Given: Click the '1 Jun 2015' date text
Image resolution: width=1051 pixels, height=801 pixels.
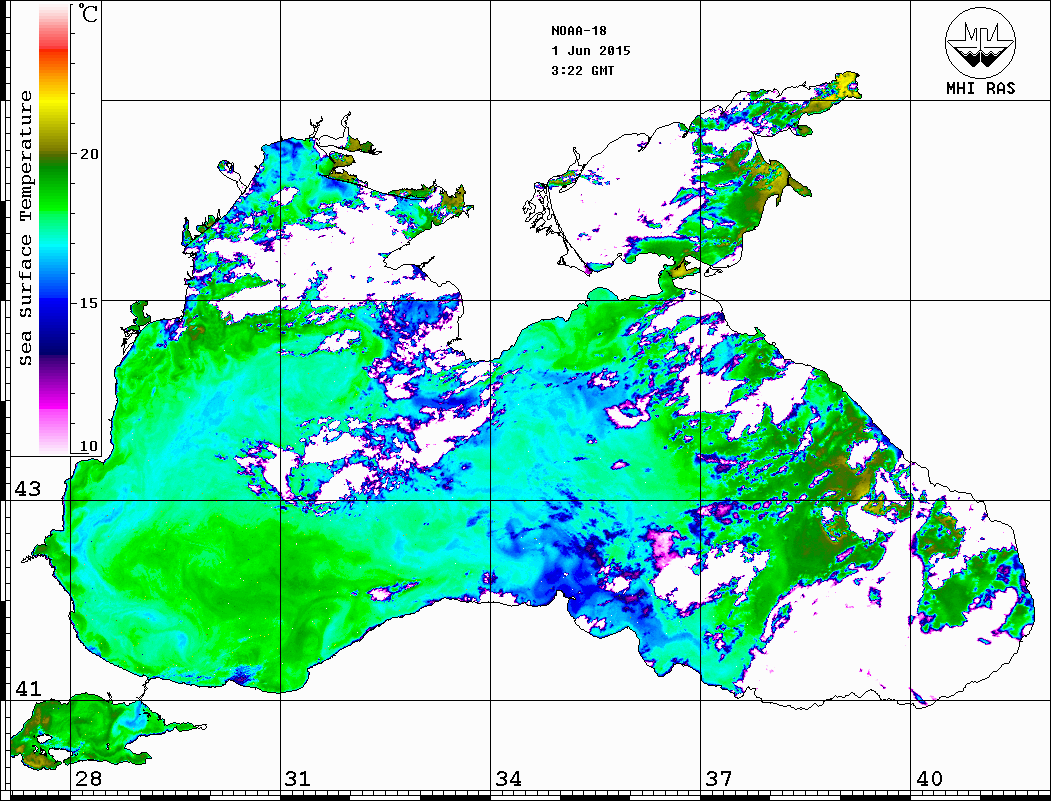Looking at the screenshot, I should coord(591,51).
